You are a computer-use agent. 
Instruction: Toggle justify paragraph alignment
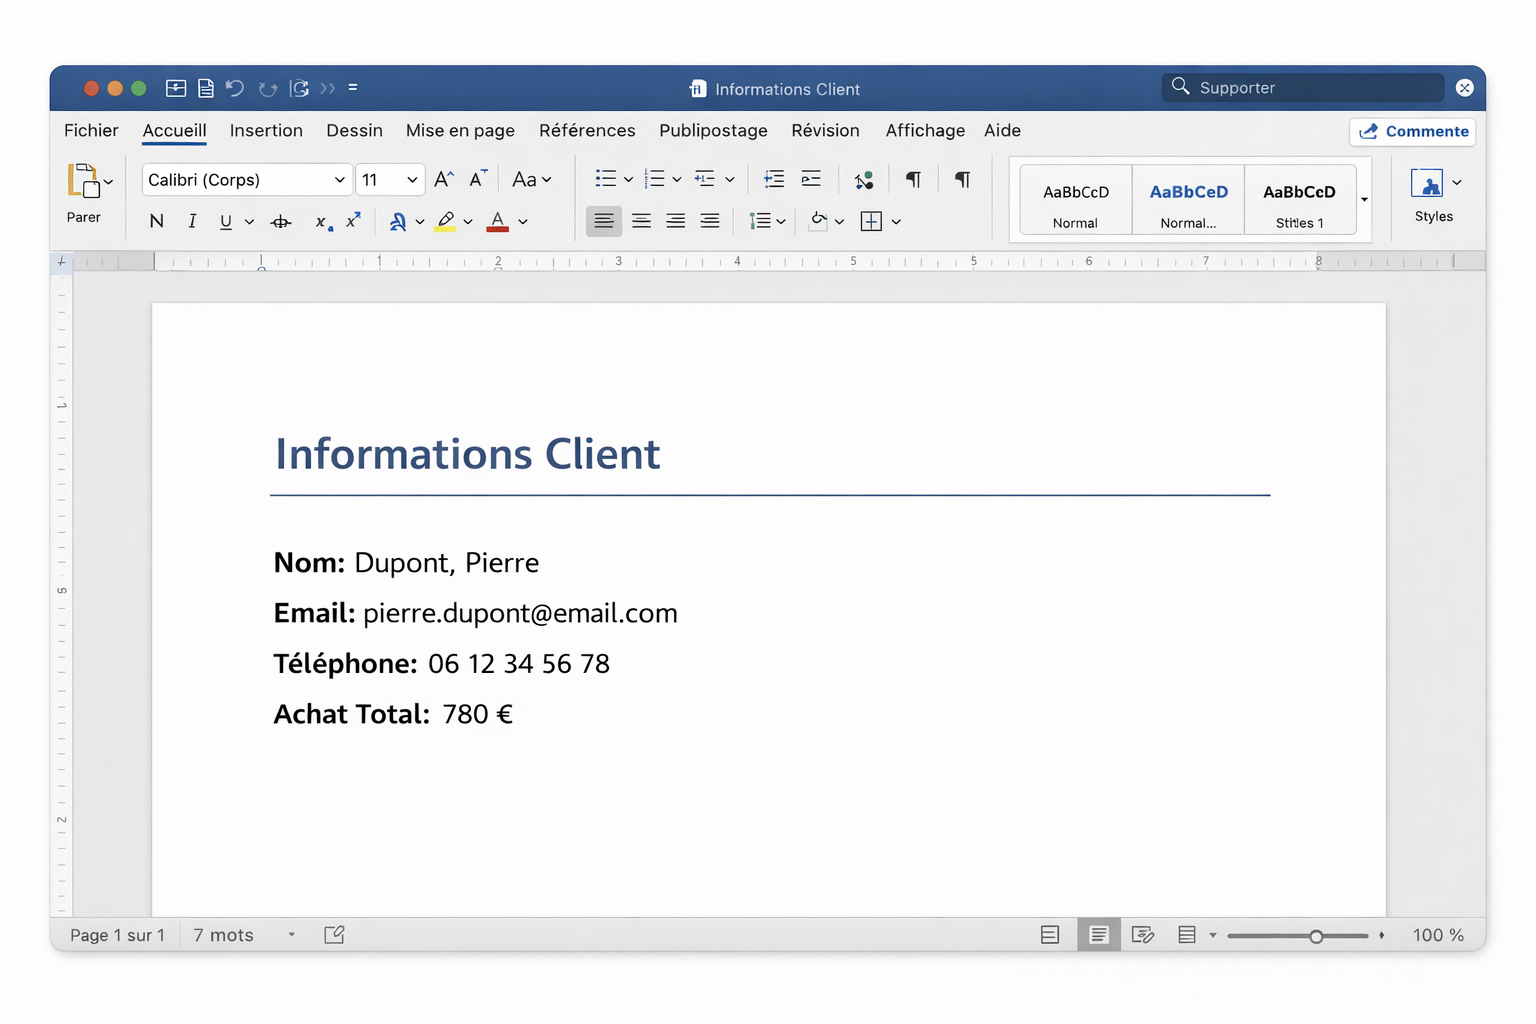point(710,221)
